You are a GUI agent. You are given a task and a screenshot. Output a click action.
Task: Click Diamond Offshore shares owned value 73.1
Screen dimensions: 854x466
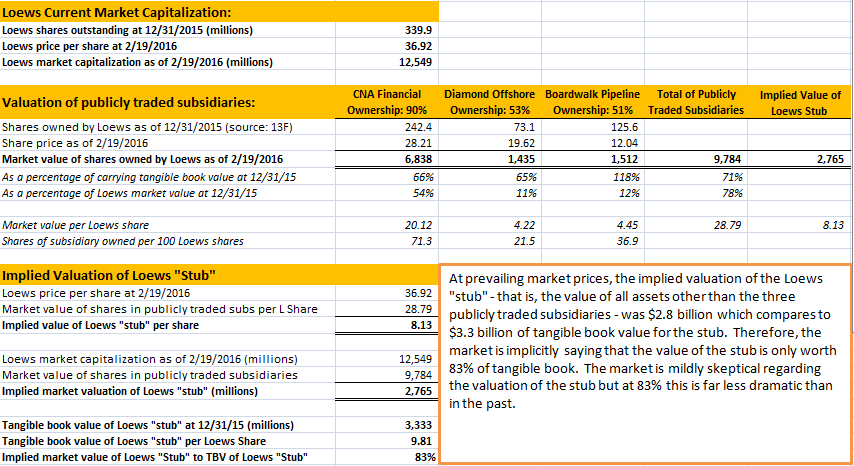click(x=524, y=127)
